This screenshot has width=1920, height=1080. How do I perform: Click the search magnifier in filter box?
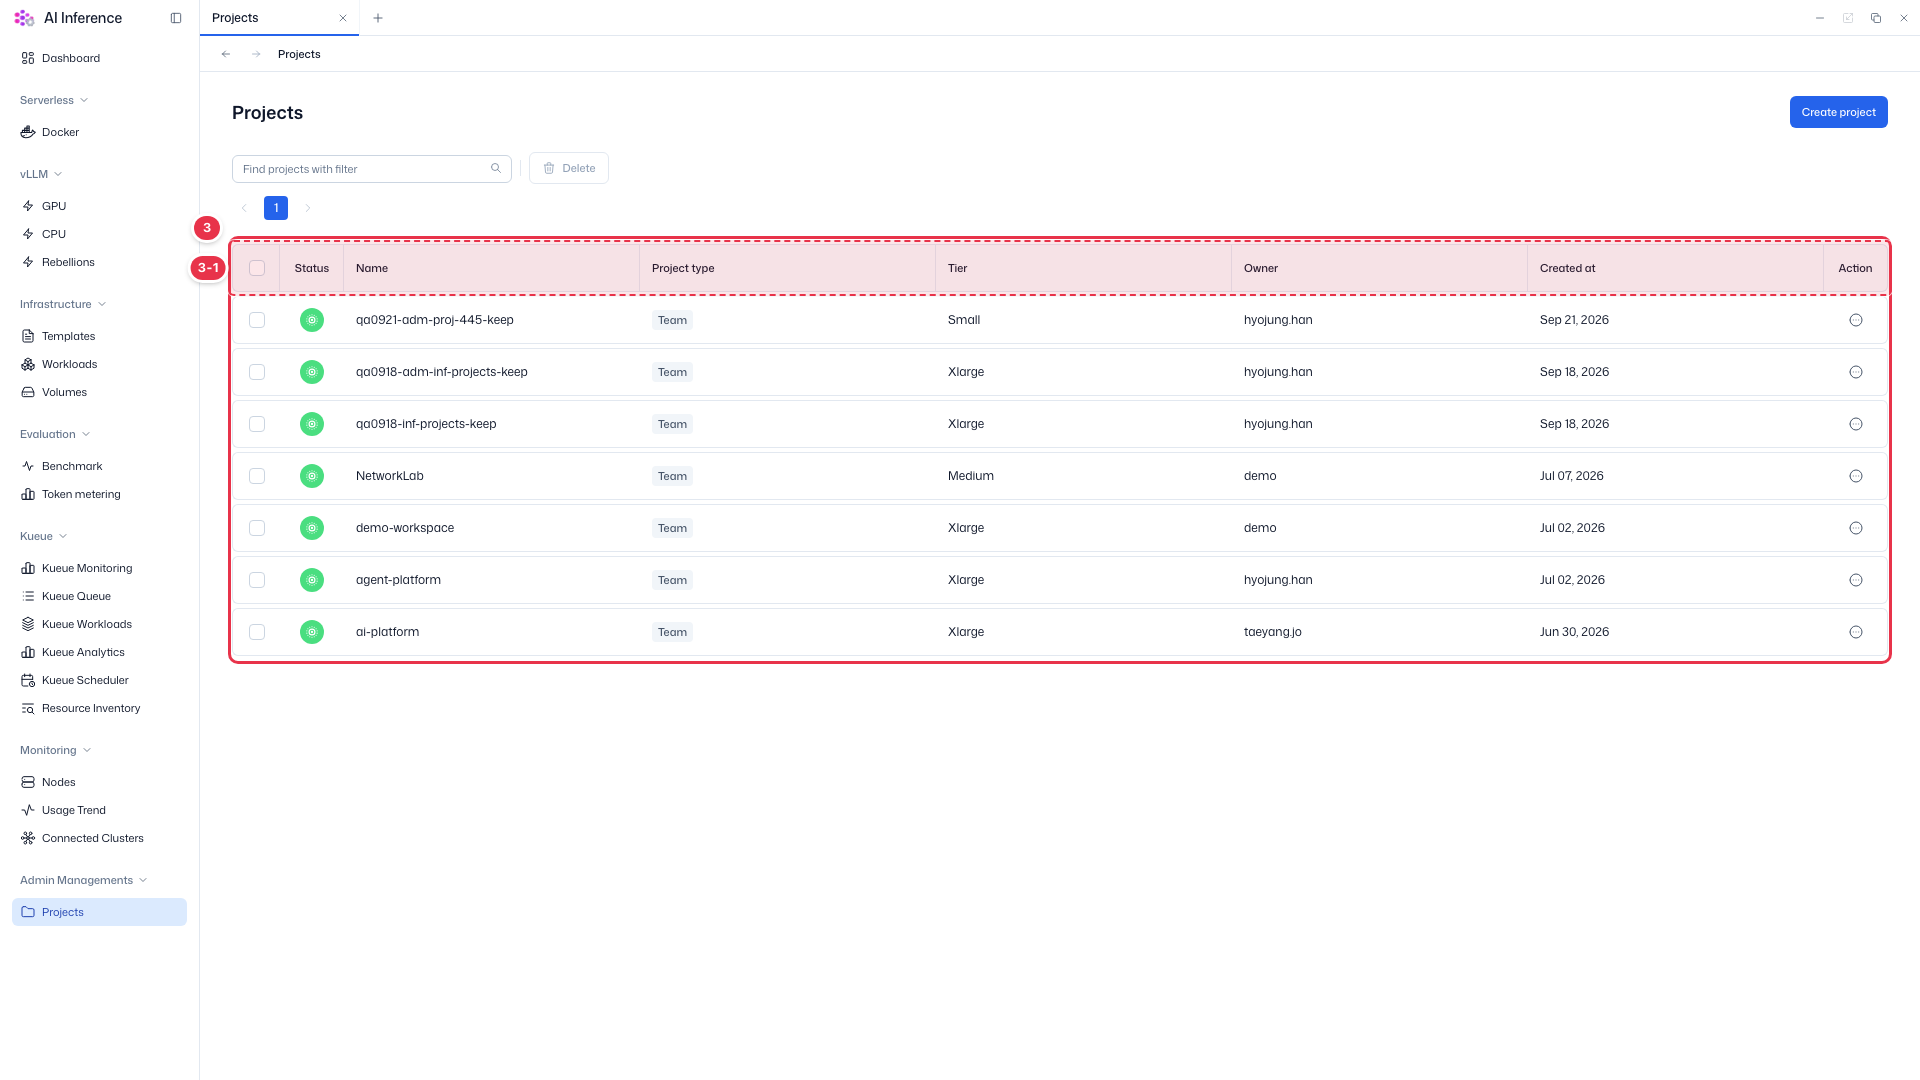coord(496,168)
